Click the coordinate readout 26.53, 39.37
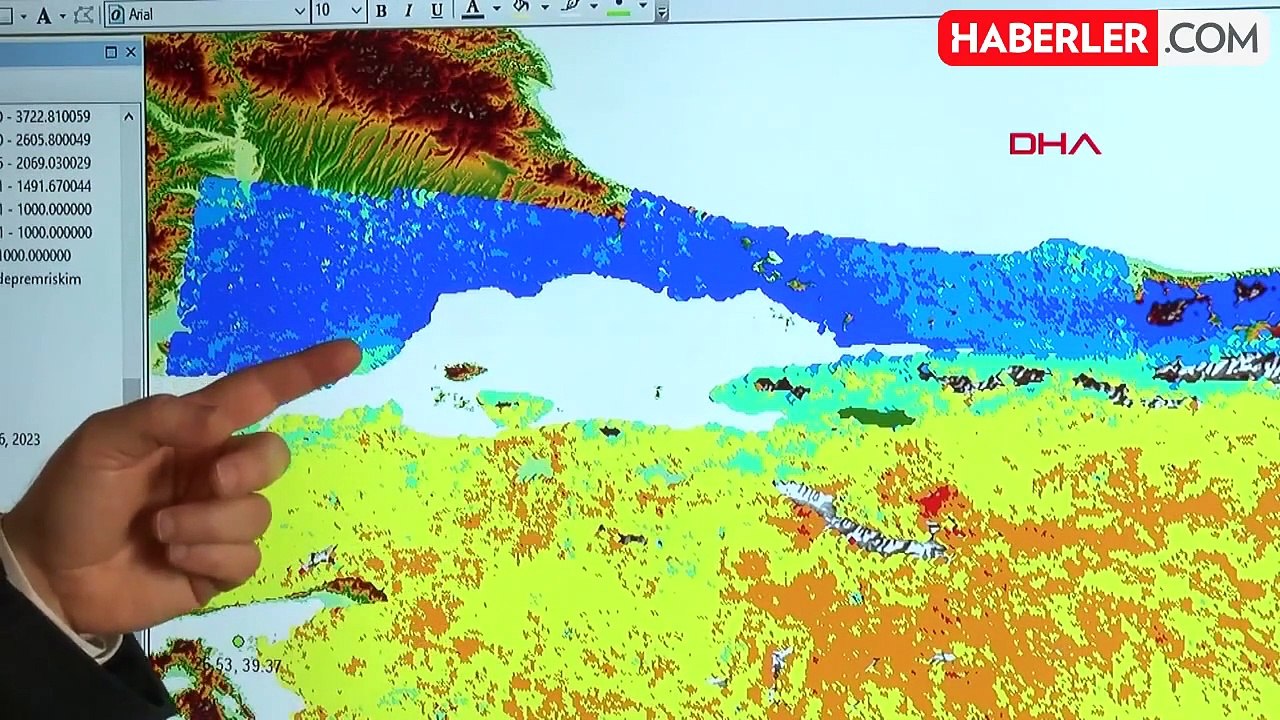 pos(240,665)
